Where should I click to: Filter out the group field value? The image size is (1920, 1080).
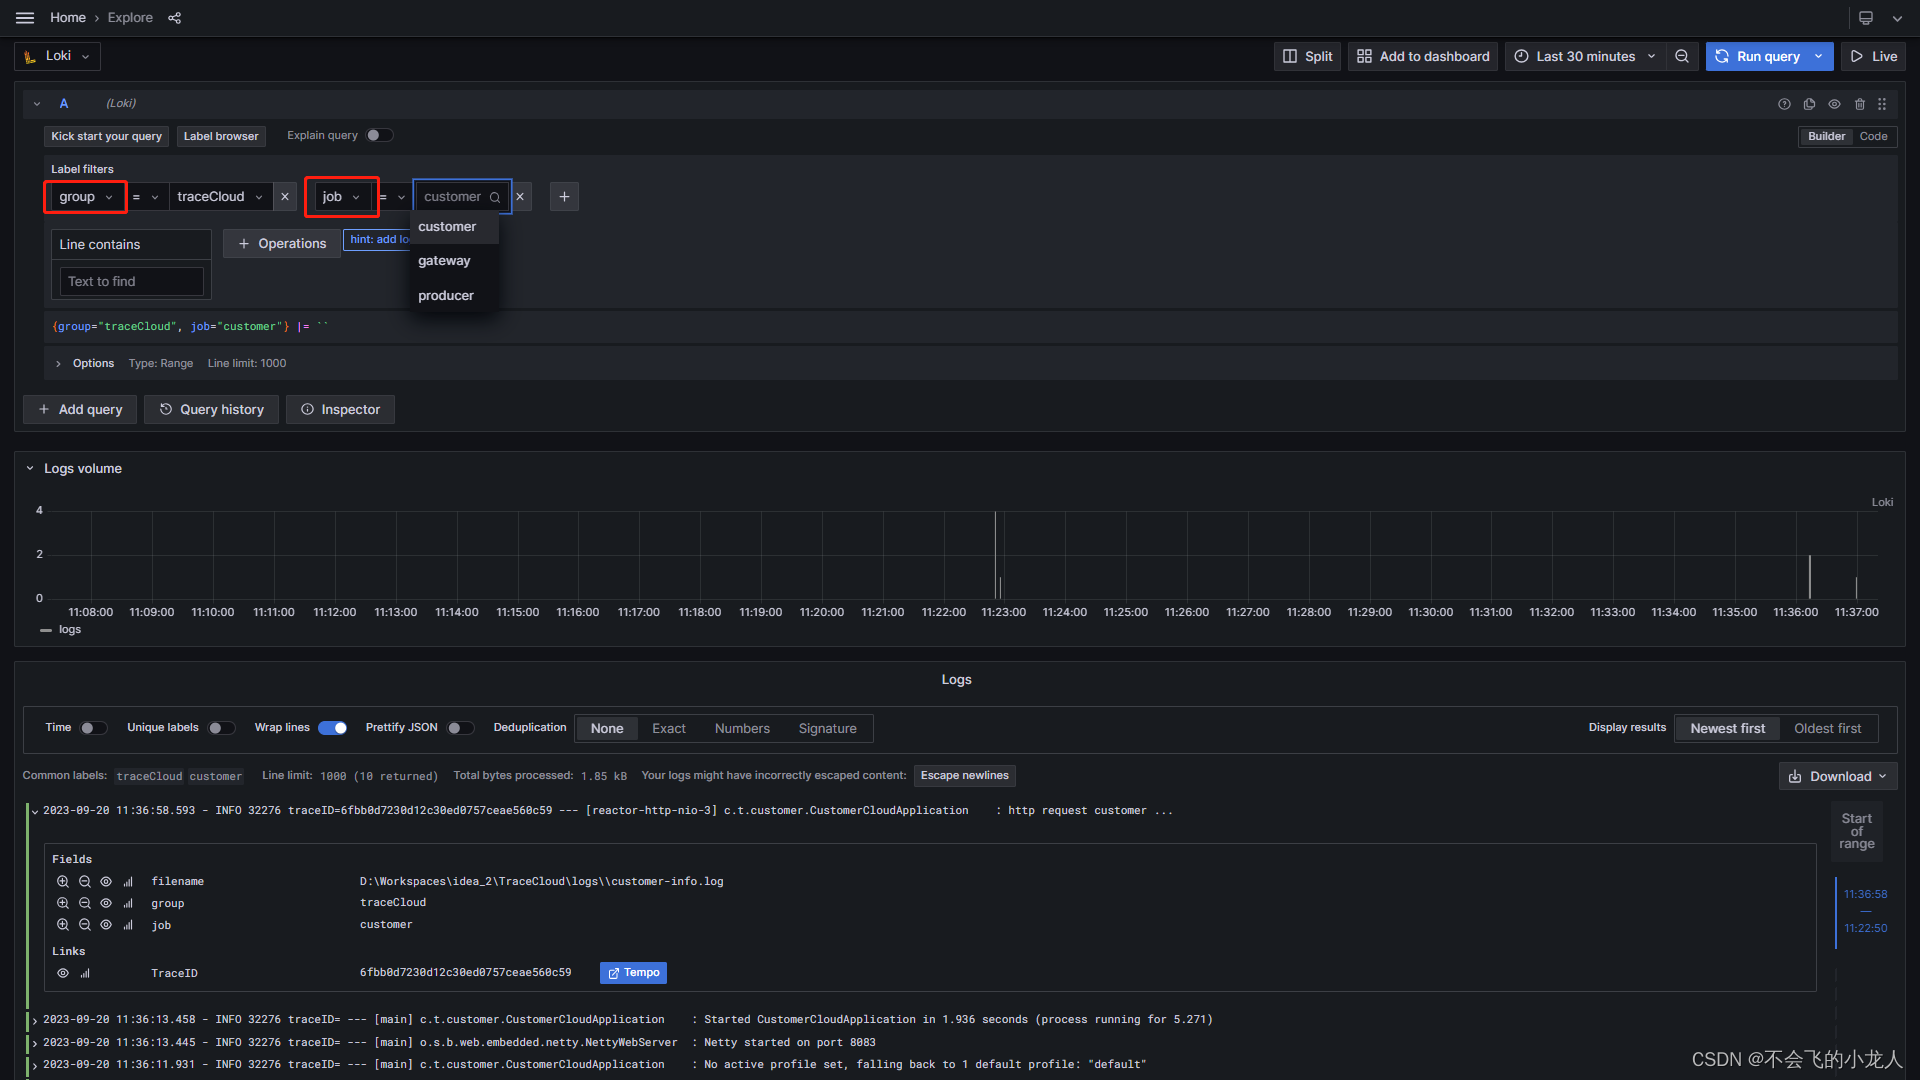pos(84,903)
